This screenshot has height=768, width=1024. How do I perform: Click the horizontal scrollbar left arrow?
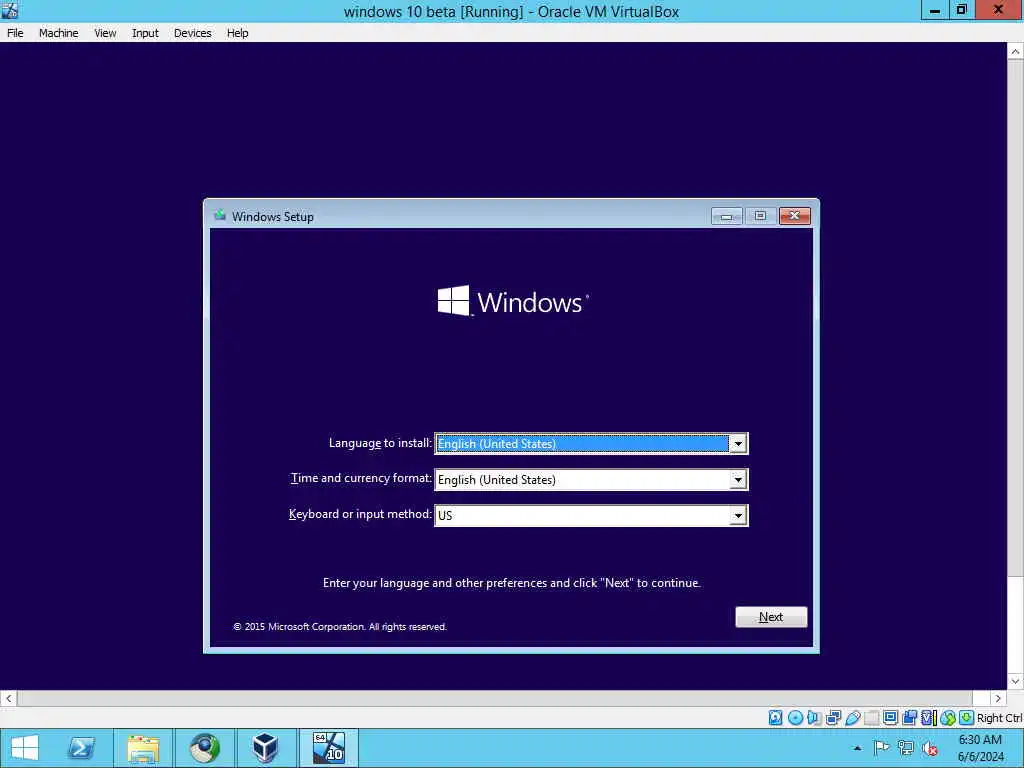pos(8,698)
